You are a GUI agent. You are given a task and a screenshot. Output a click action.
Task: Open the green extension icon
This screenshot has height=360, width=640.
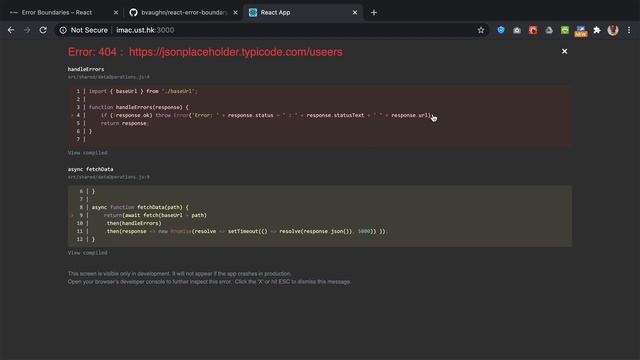[565, 30]
